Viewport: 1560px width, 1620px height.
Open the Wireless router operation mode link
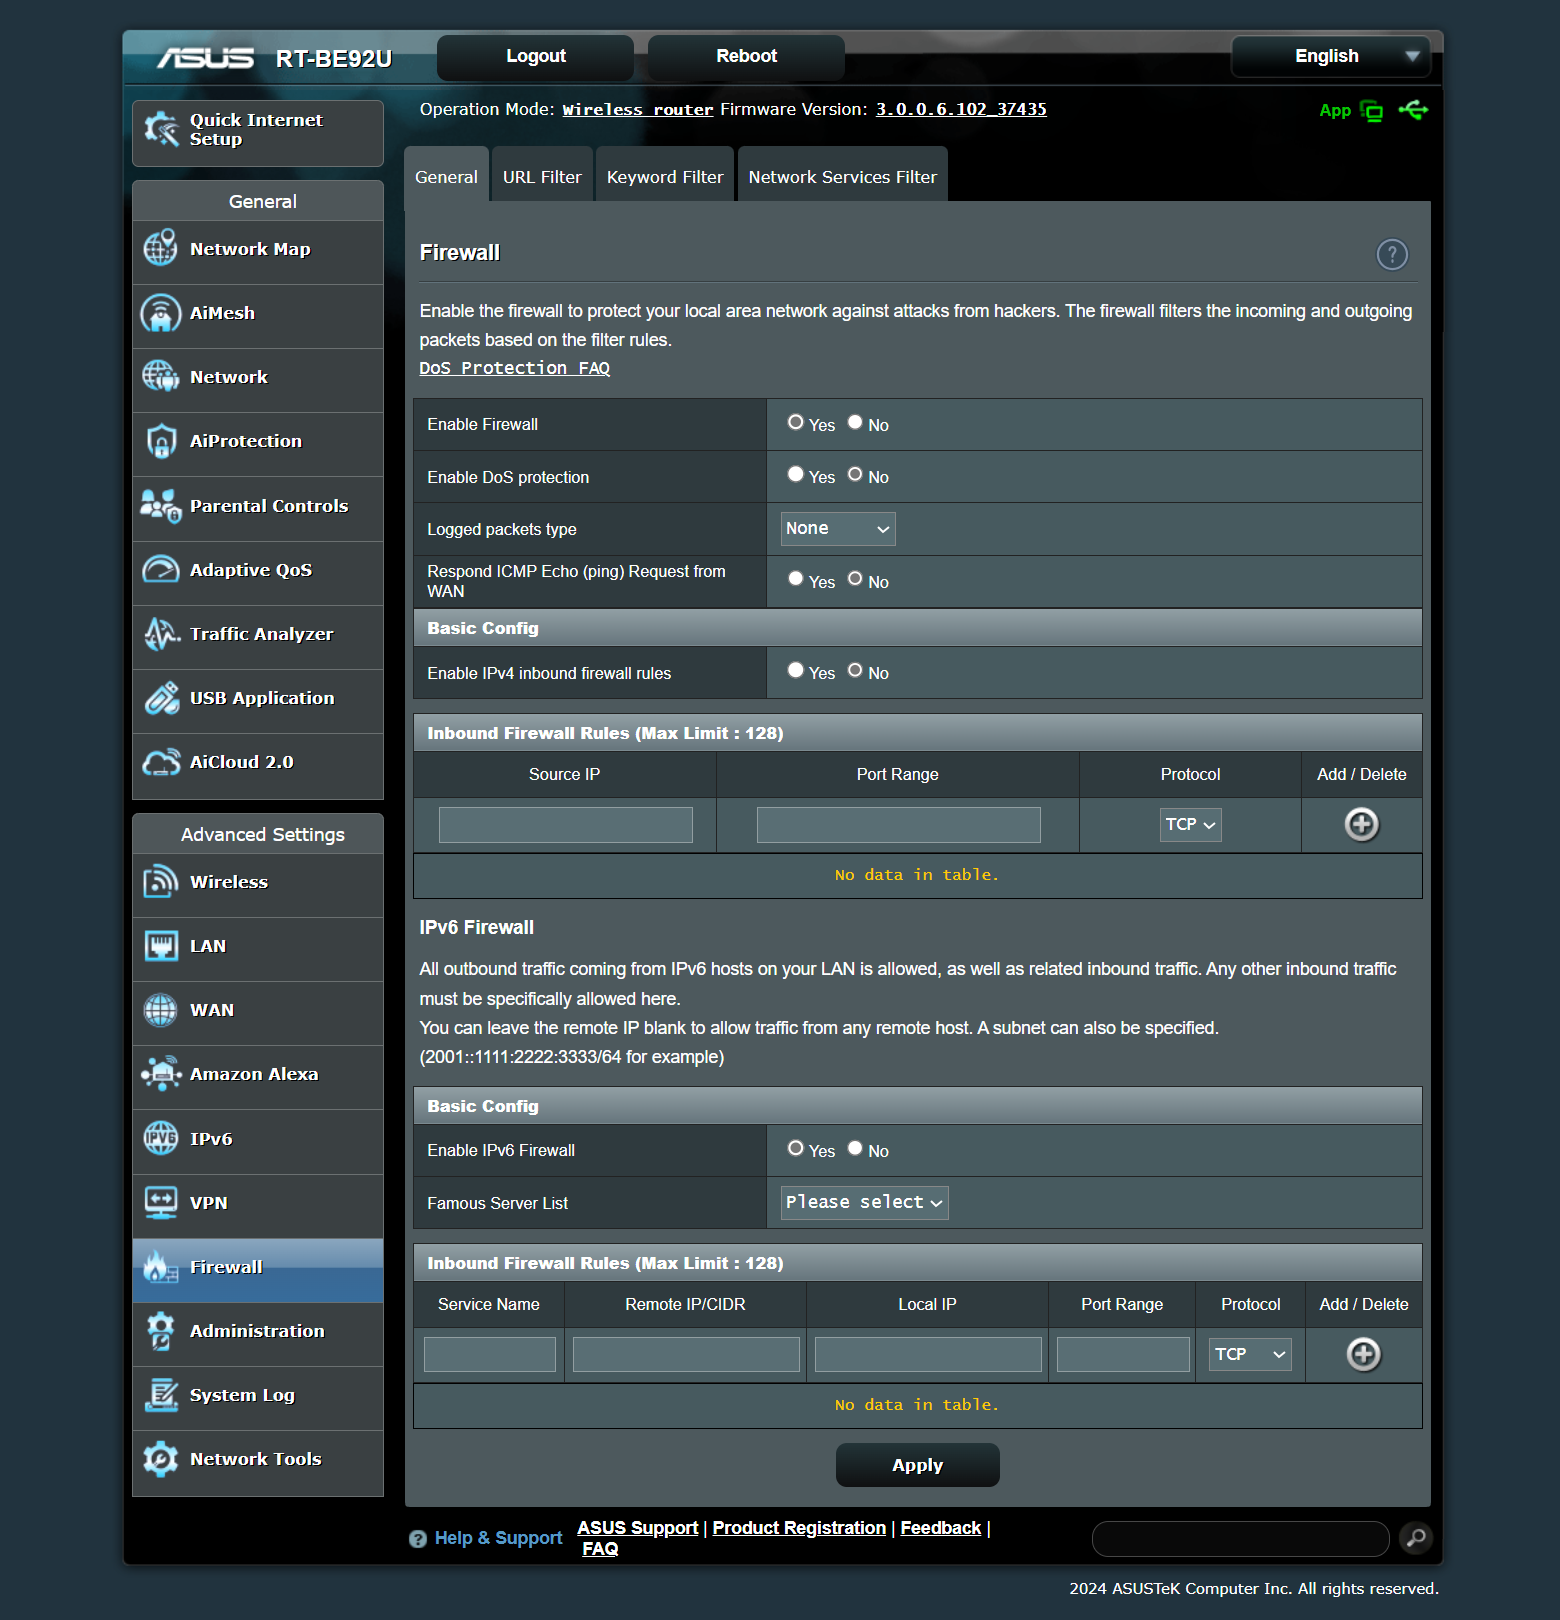click(638, 110)
